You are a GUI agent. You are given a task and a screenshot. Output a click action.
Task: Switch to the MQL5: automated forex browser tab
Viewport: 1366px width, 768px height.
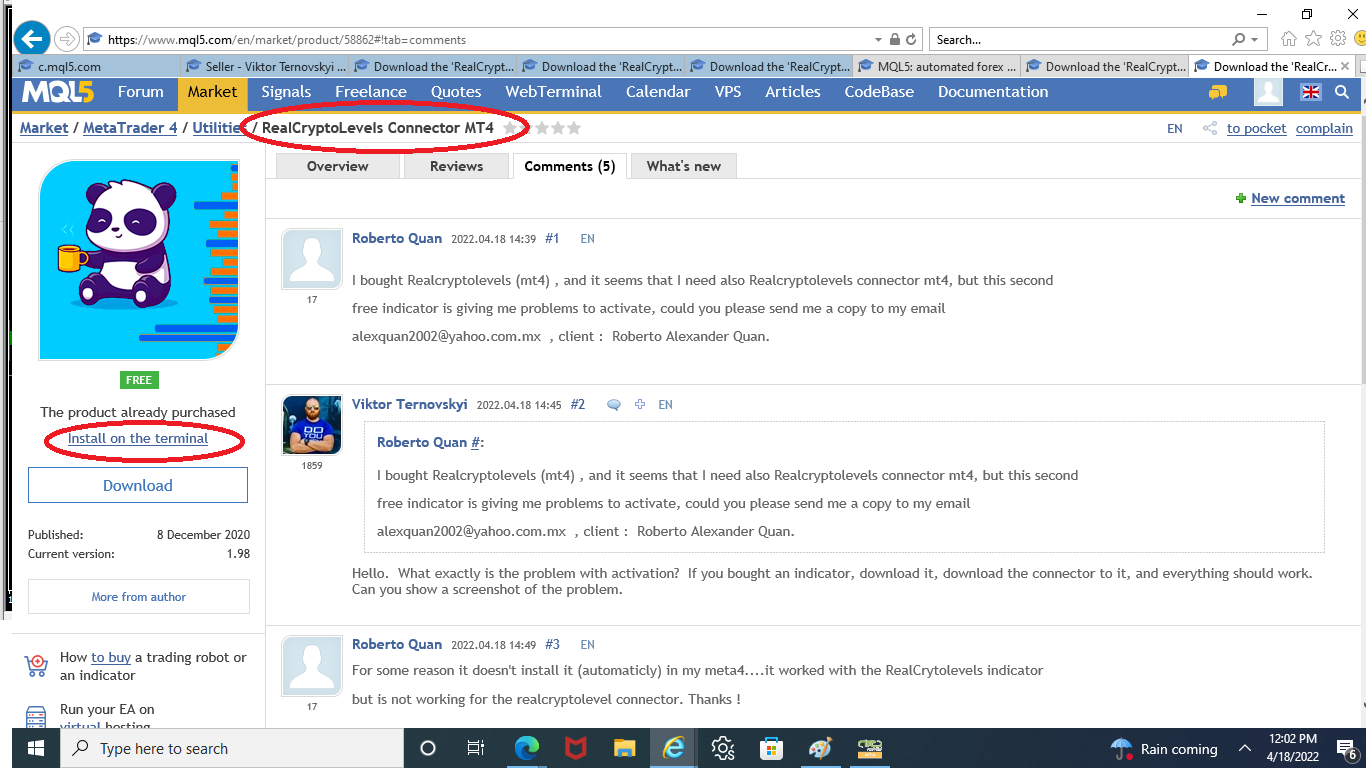coord(939,67)
